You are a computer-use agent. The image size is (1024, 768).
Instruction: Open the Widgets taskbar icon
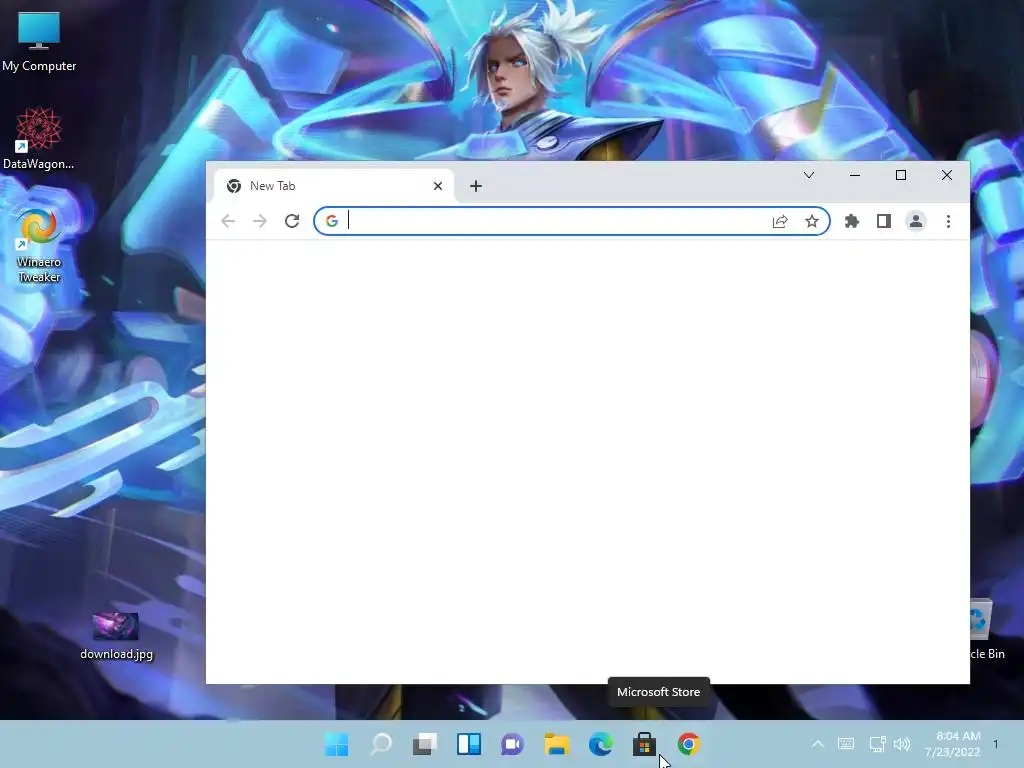pyautogui.click(x=469, y=744)
